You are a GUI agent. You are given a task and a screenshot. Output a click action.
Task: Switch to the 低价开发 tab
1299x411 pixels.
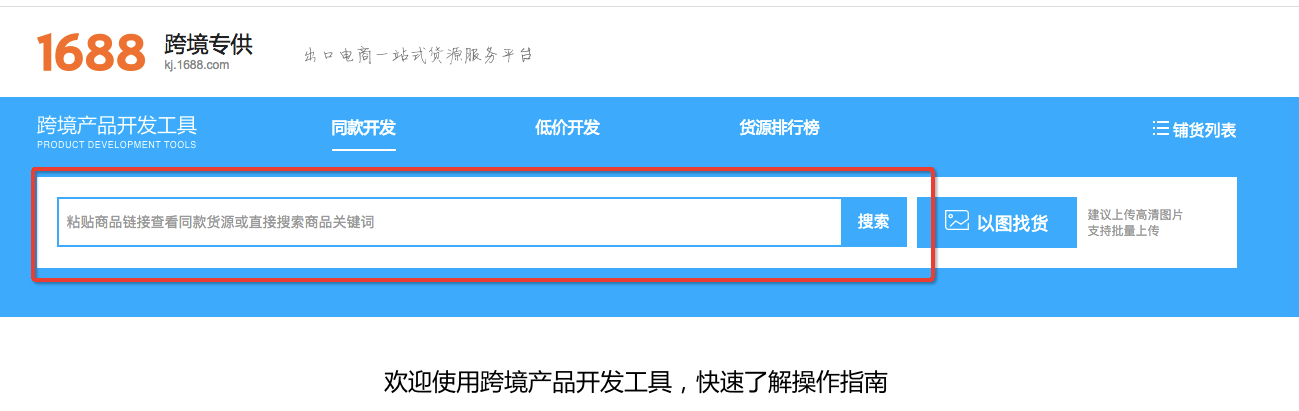pos(567,128)
